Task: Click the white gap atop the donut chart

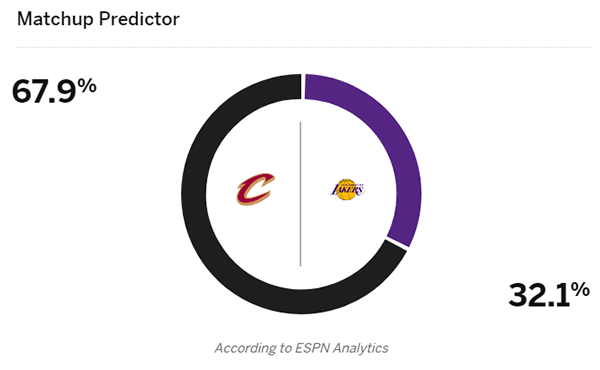Action: pyautogui.click(x=303, y=86)
